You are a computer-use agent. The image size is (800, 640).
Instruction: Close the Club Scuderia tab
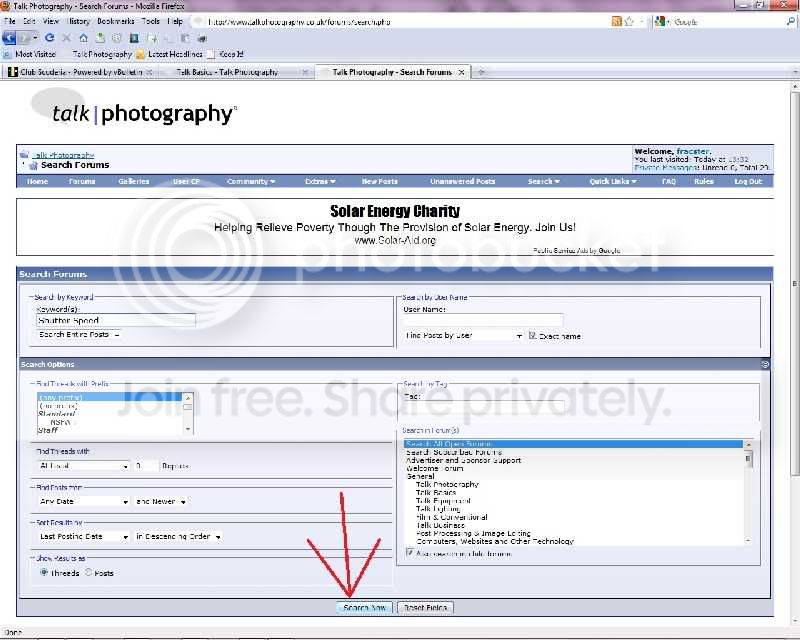(149, 72)
